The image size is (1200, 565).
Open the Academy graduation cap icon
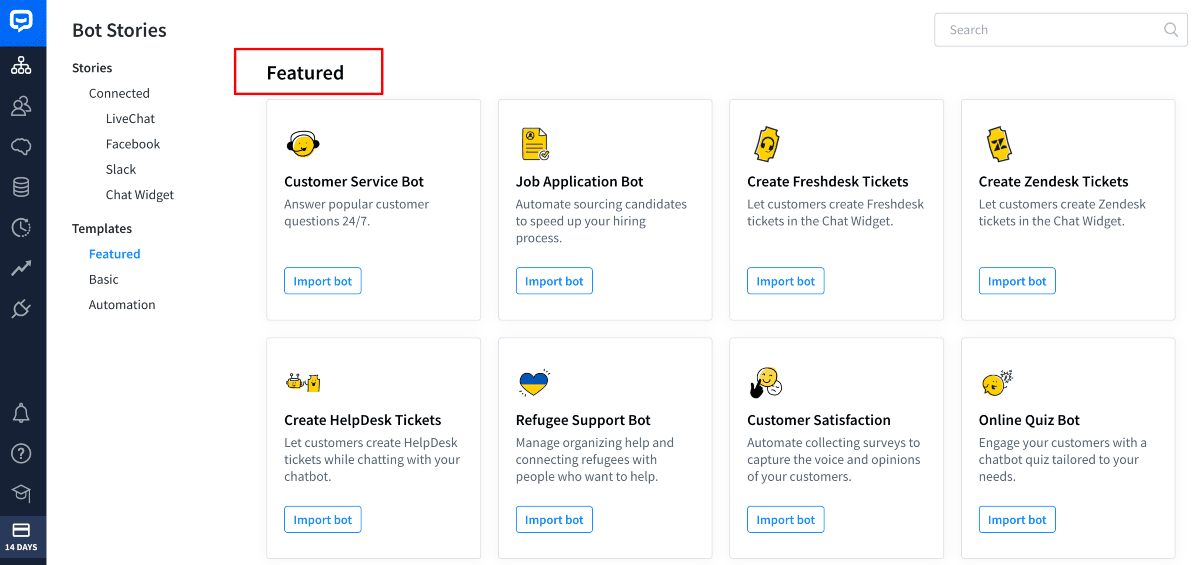[x=21, y=493]
